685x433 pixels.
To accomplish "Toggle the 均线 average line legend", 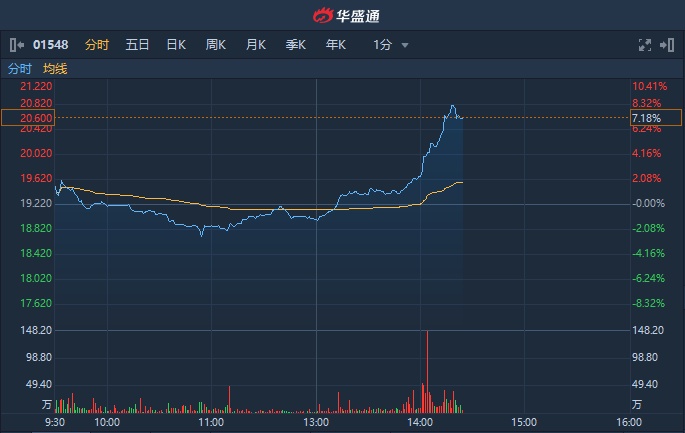I will (55, 69).
